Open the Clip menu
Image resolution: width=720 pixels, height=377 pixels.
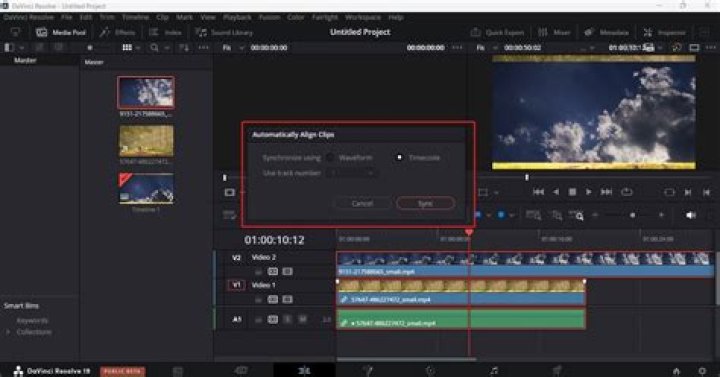coord(163,17)
